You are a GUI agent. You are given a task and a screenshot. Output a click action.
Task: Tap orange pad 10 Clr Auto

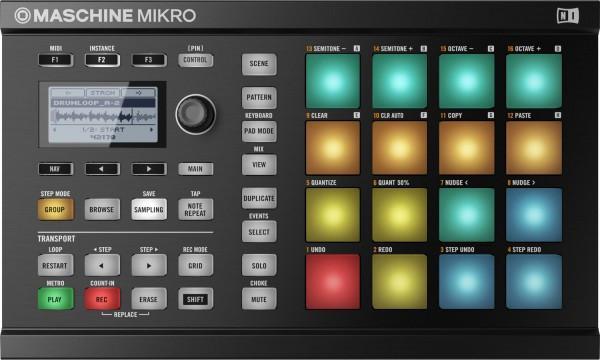(399, 148)
